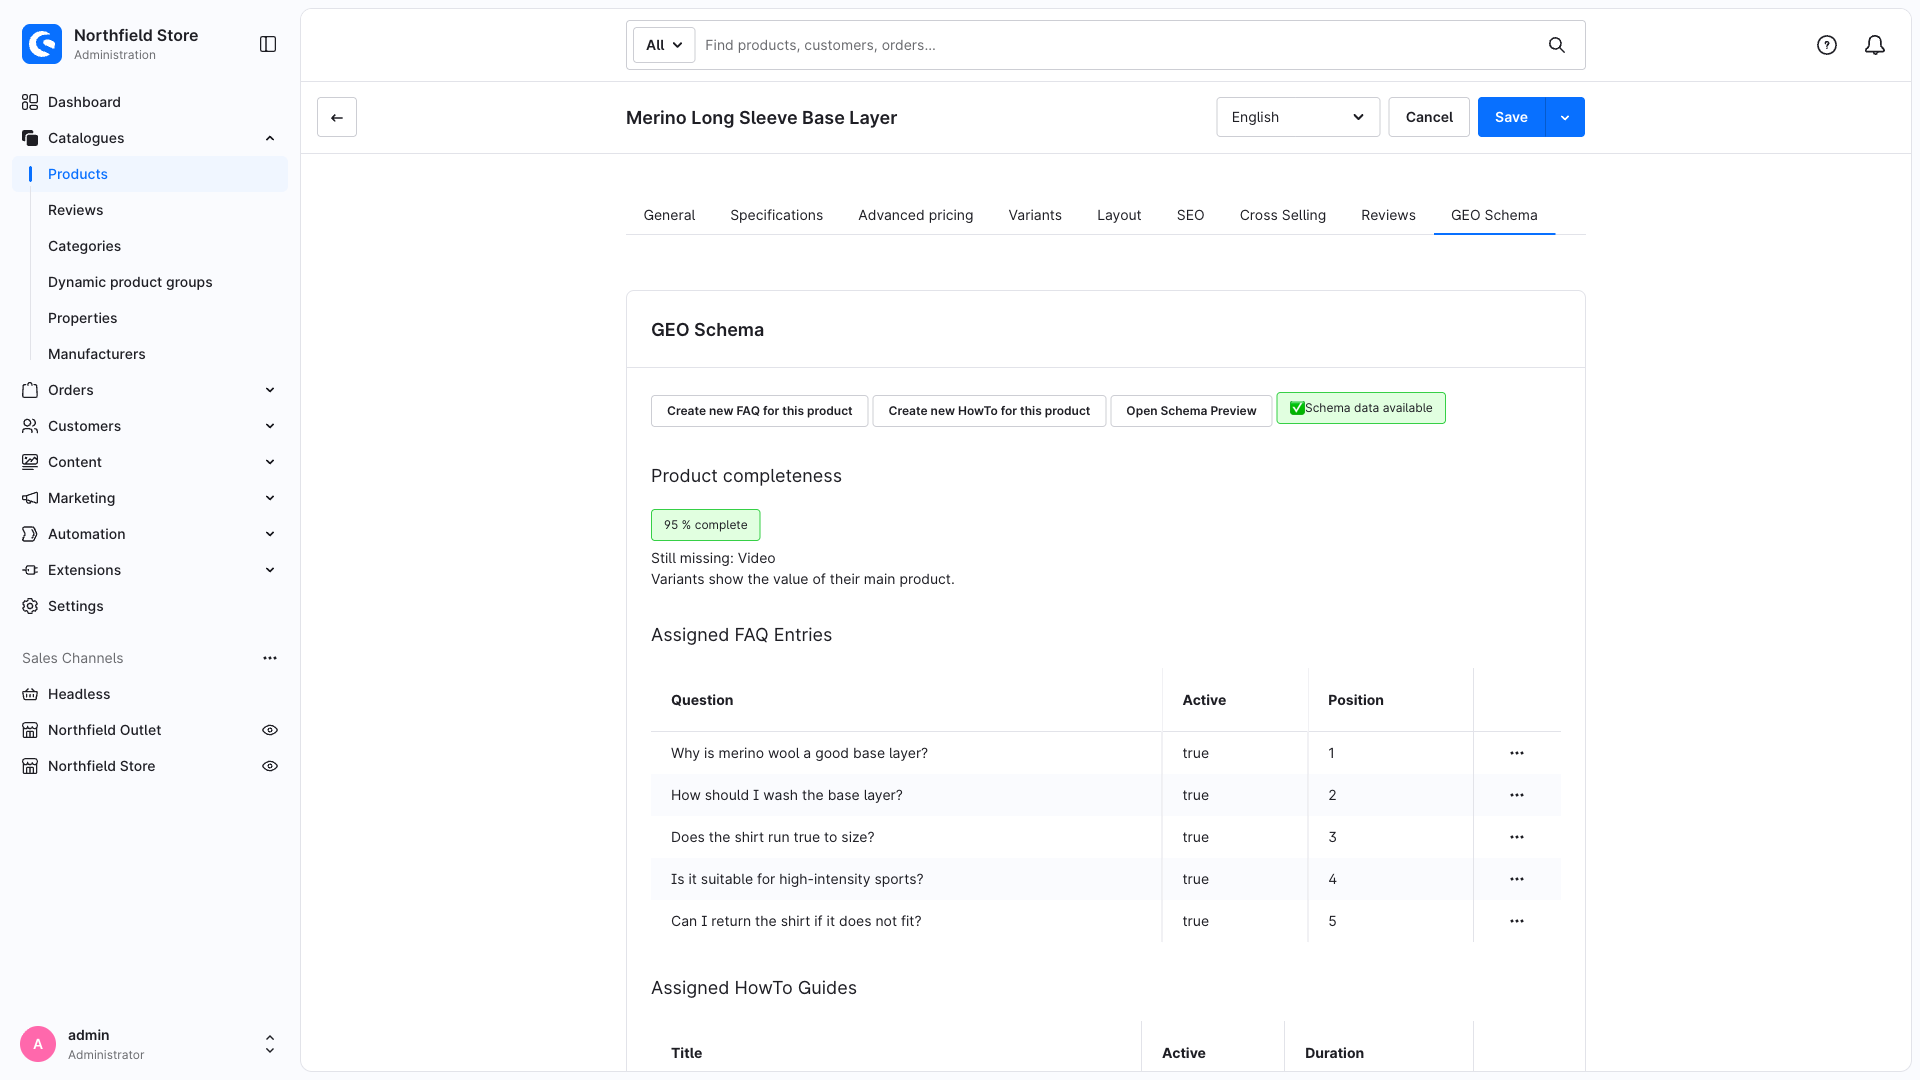
Task: Switch to the General tab
Action: (669, 215)
